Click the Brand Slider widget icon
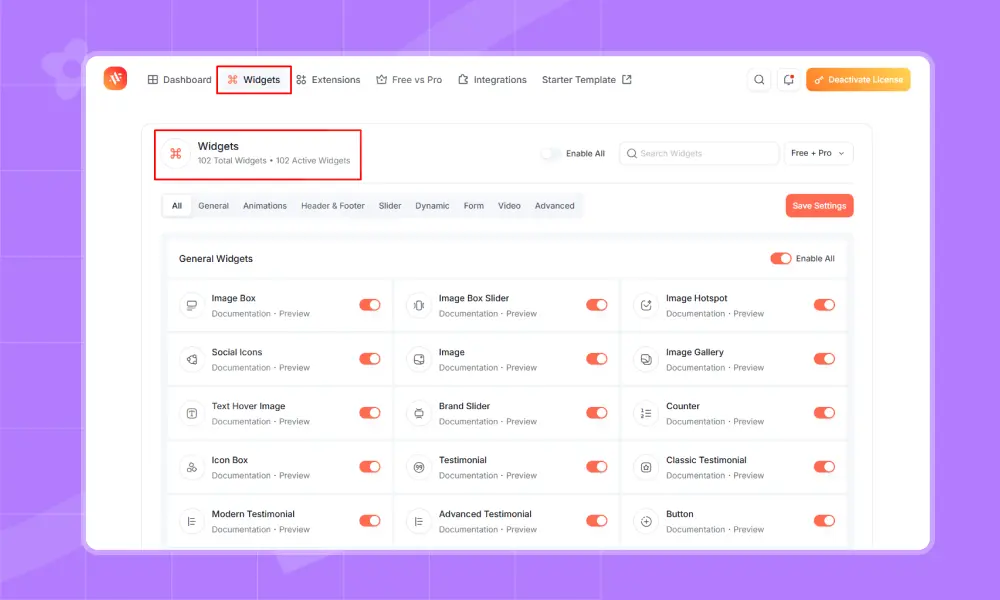1000x600 pixels. [419, 413]
